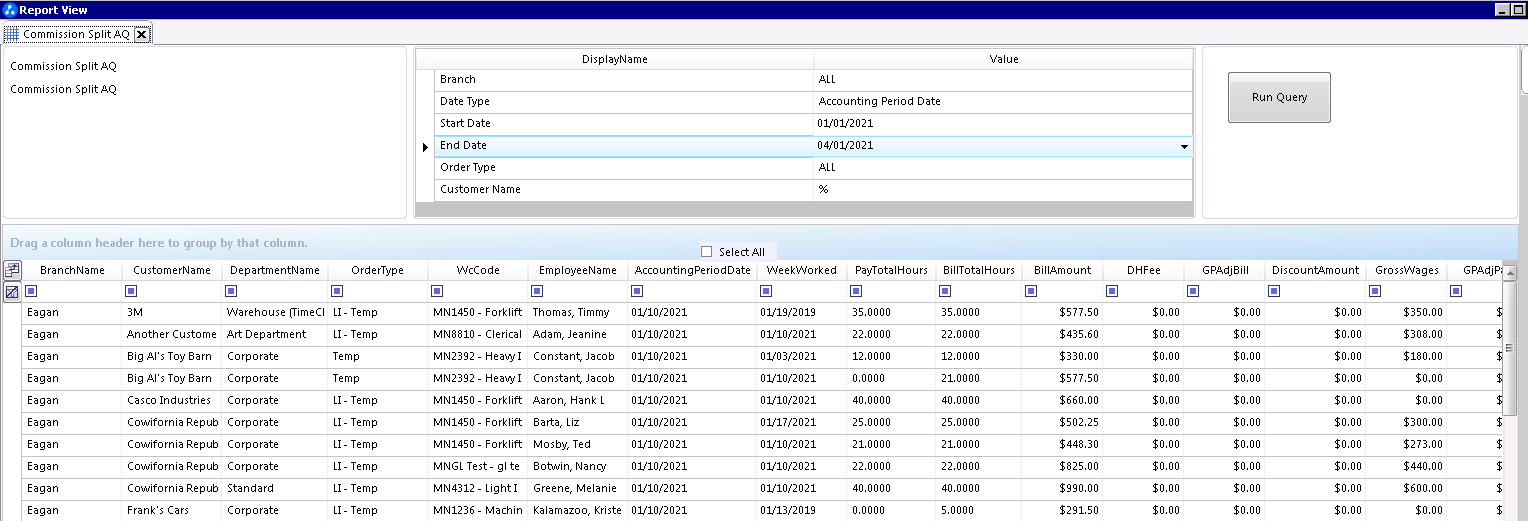Sort by the EmployeeName column header
The image size is (1528, 521).
pos(578,270)
